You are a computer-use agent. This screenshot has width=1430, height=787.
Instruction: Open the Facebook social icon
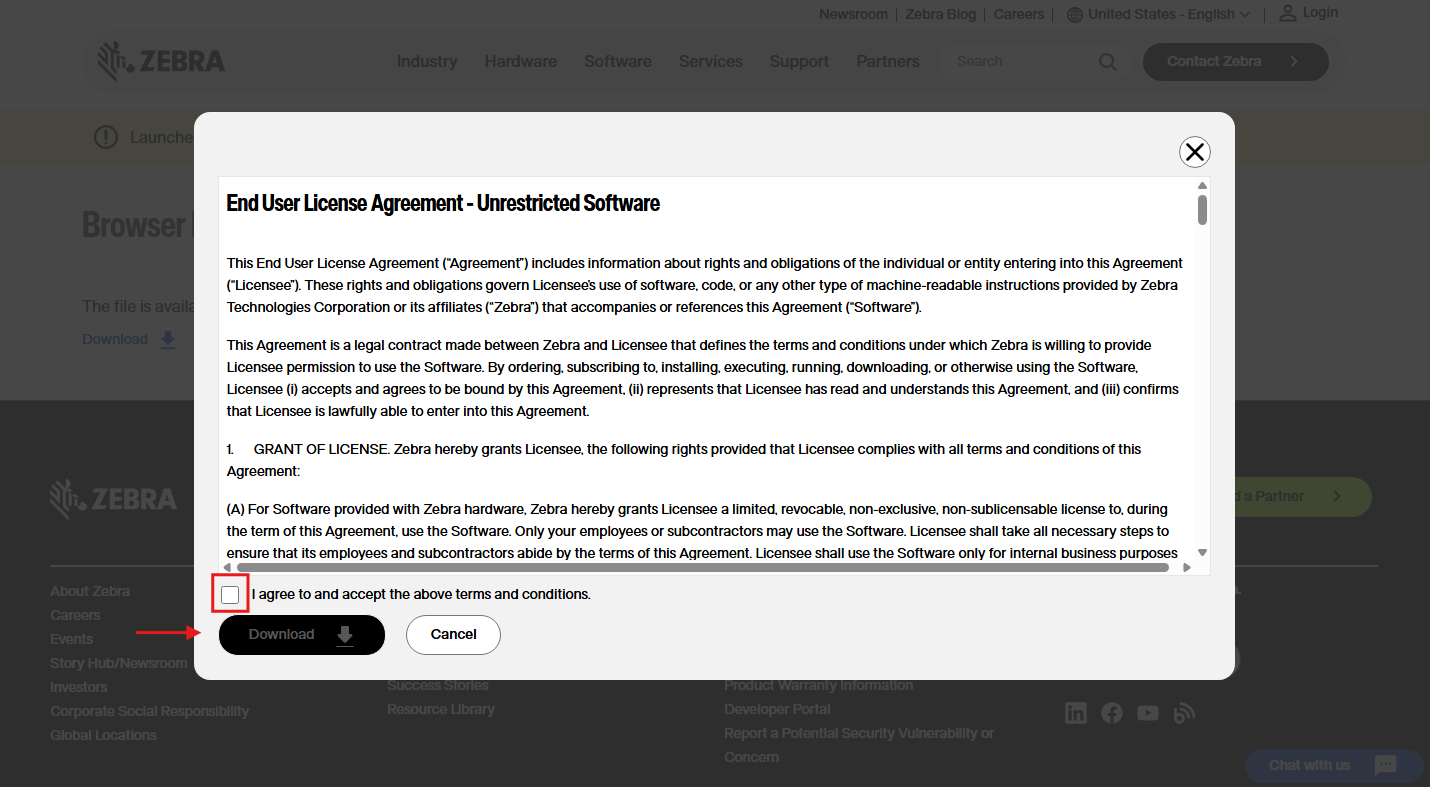point(1112,713)
